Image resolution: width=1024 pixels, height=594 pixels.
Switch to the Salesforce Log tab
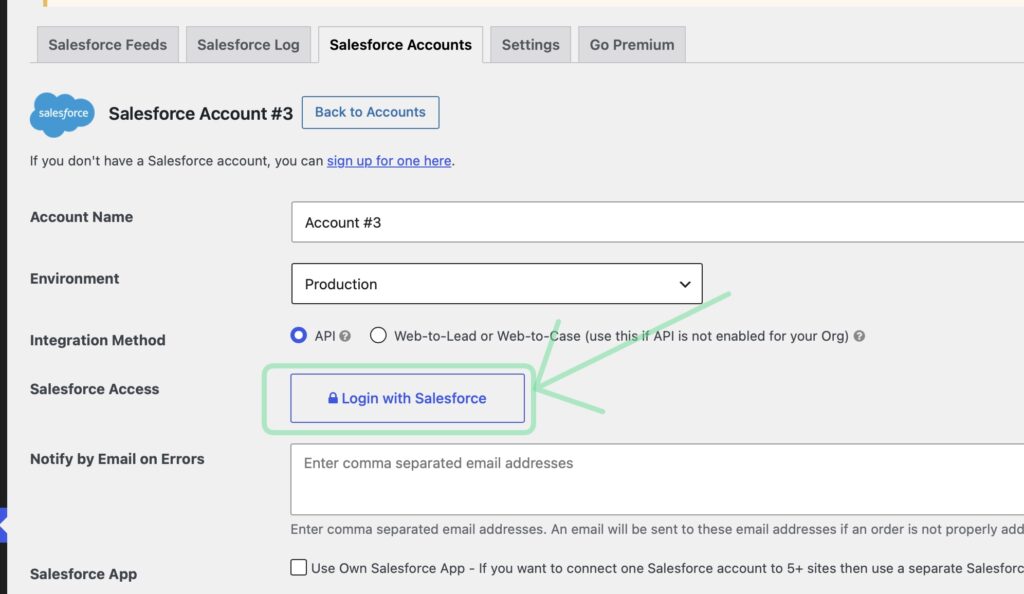click(248, 44)
